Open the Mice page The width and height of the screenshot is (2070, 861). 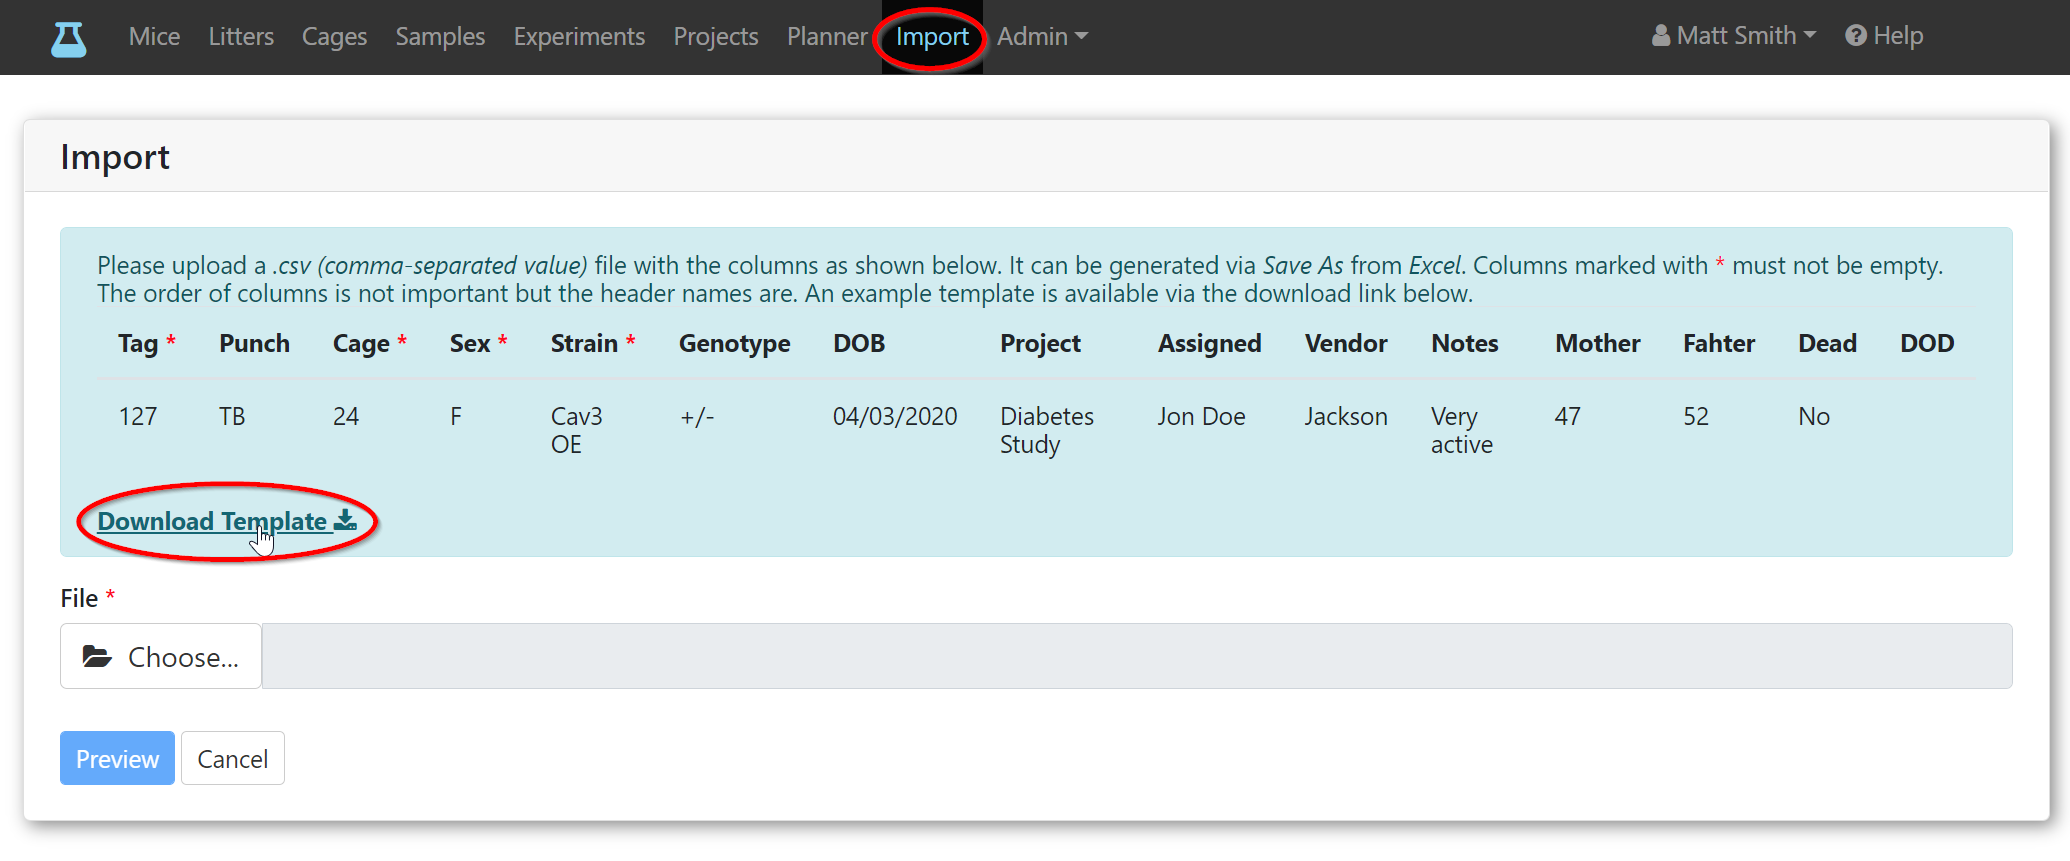[x=154, y=36]
